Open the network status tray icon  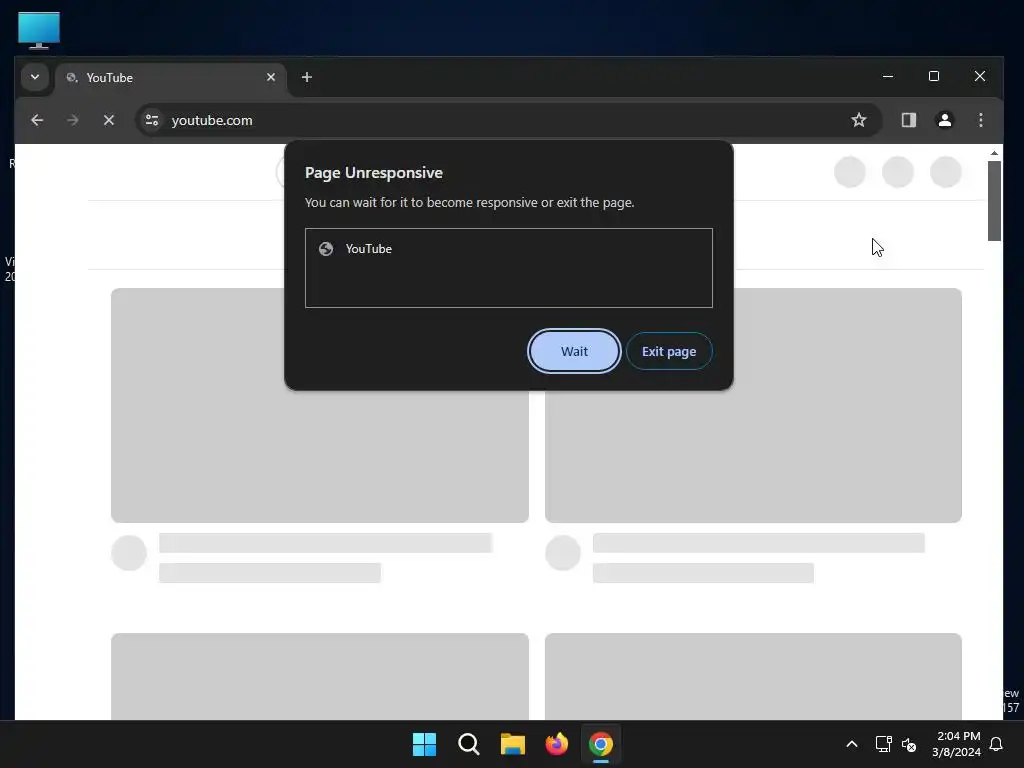pos(883,744)
